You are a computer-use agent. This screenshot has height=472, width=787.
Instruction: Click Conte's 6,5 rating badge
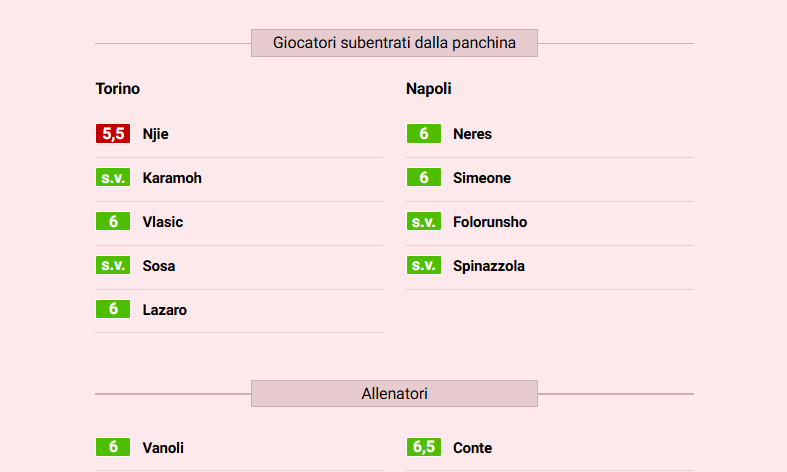coord(424,447)
